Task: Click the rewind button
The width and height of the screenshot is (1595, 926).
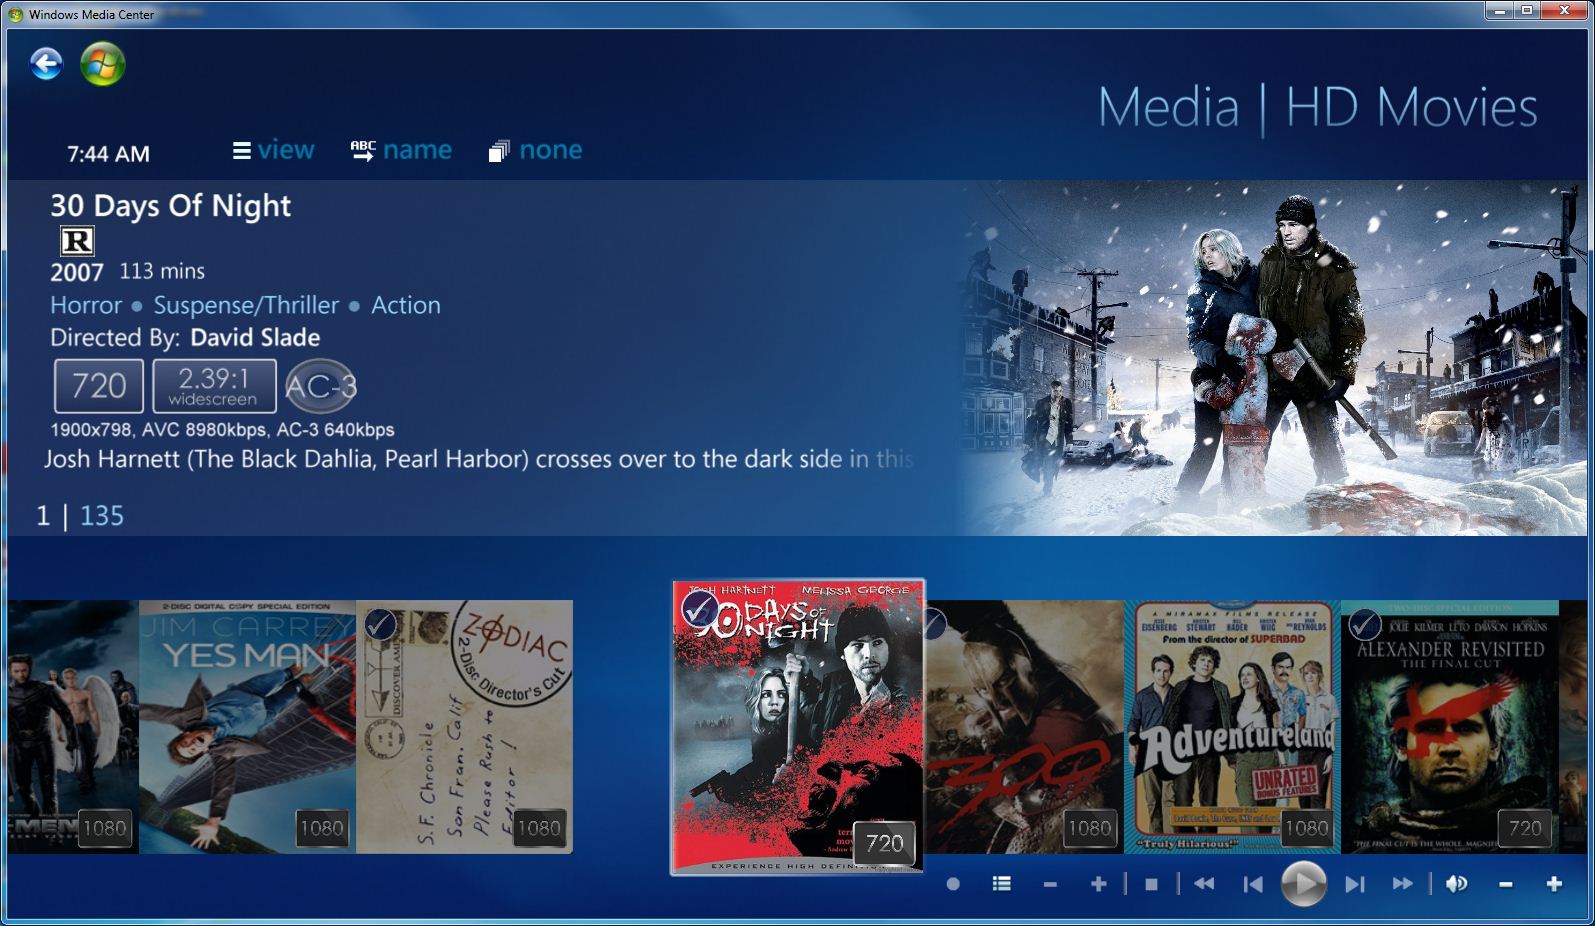Action: coord(1204,884)
